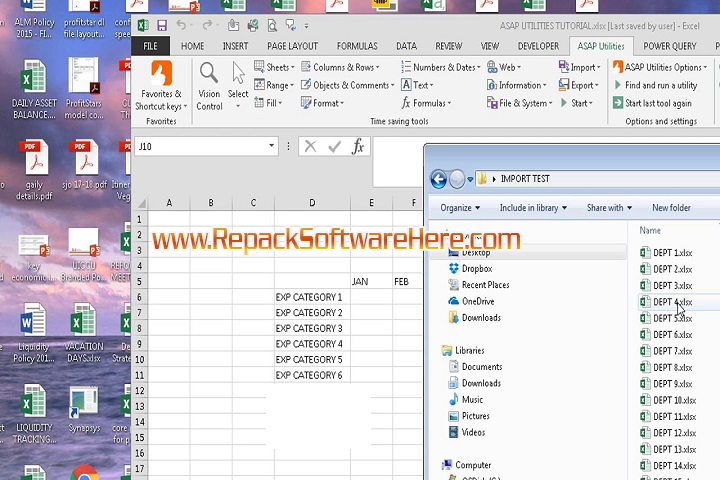Image resolution: width=720 pixels, height=480 pixels.
Task: Open the Sheets dropdown
Action: pos(274,67)
